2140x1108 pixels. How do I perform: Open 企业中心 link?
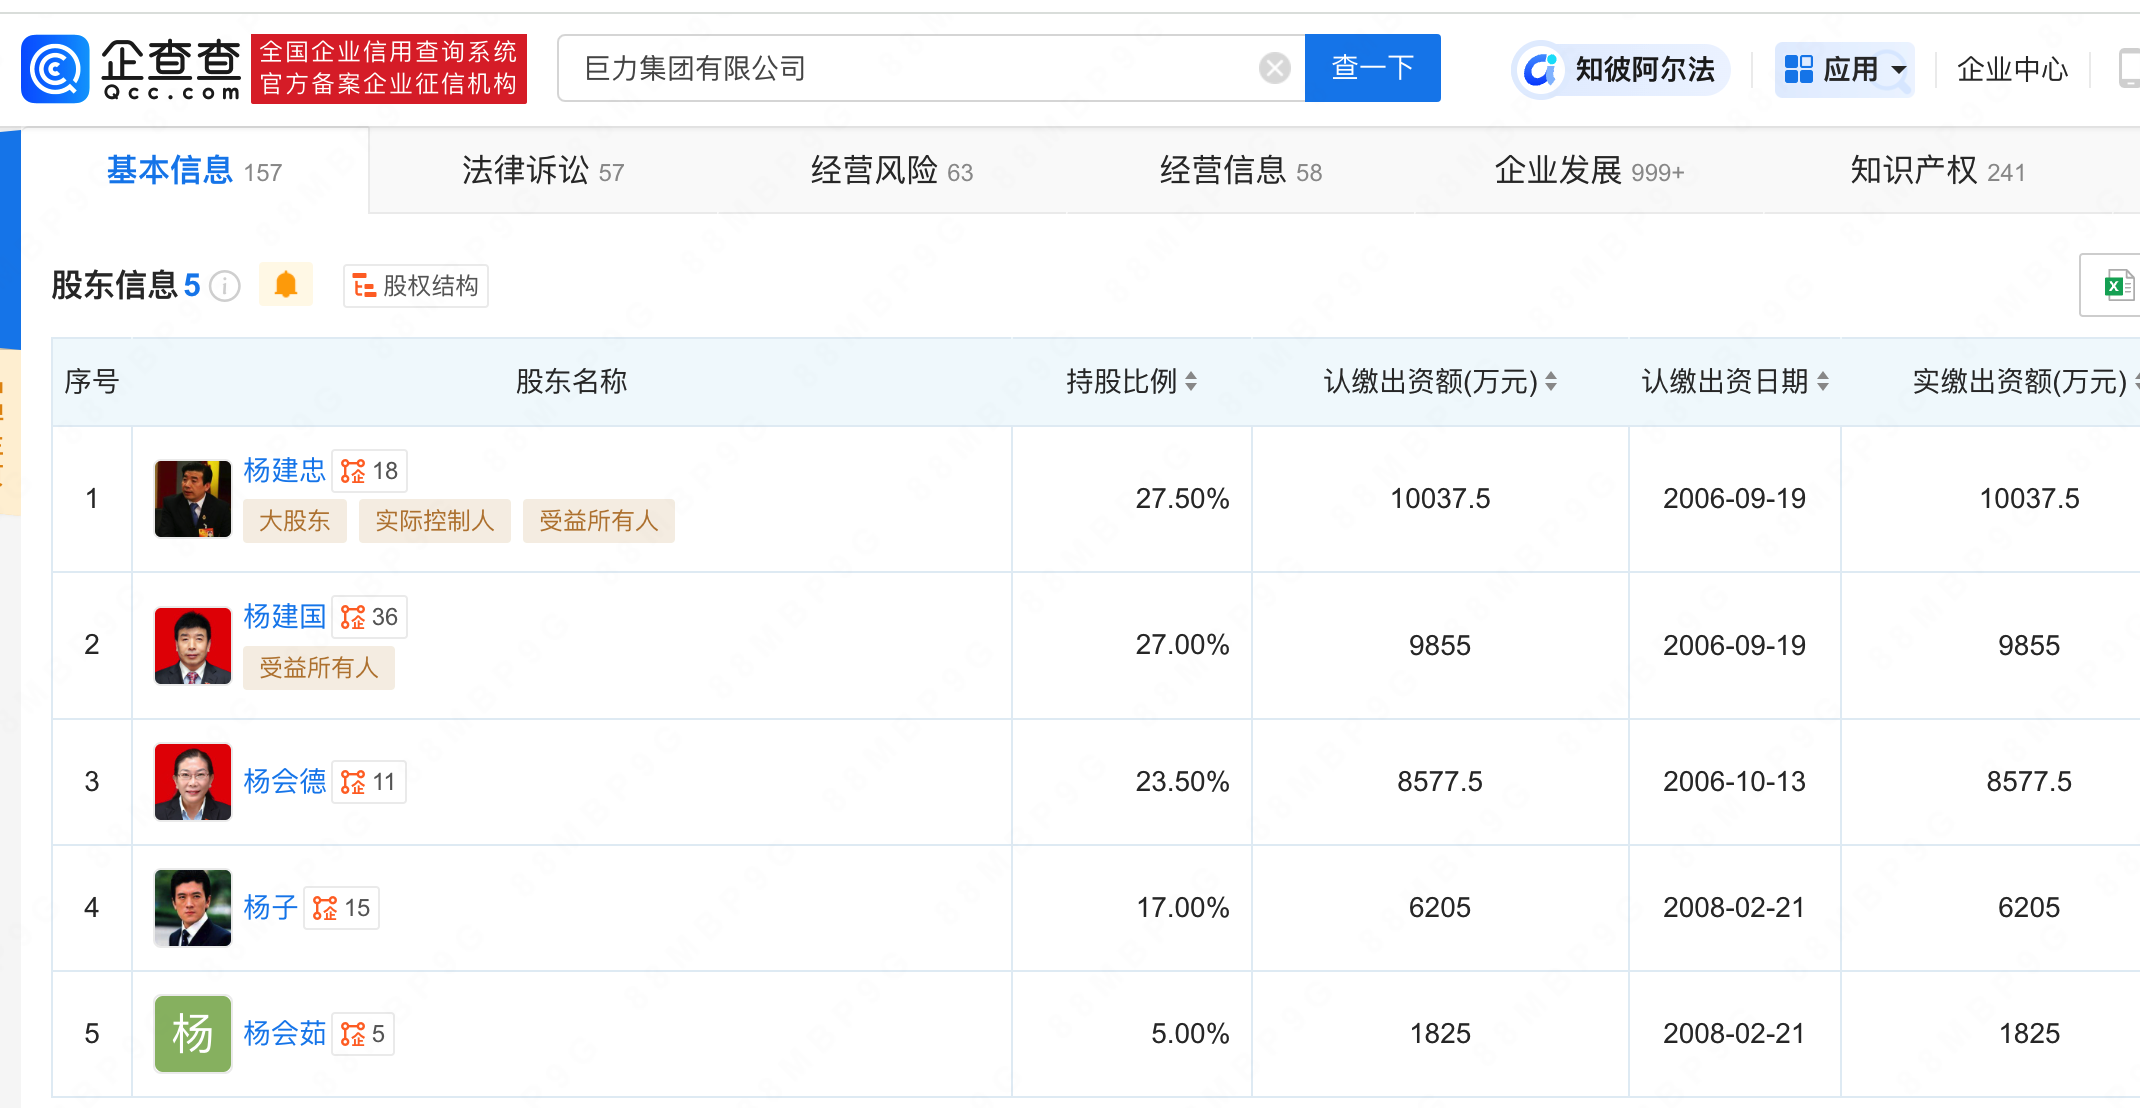(x=2012, y=70)
